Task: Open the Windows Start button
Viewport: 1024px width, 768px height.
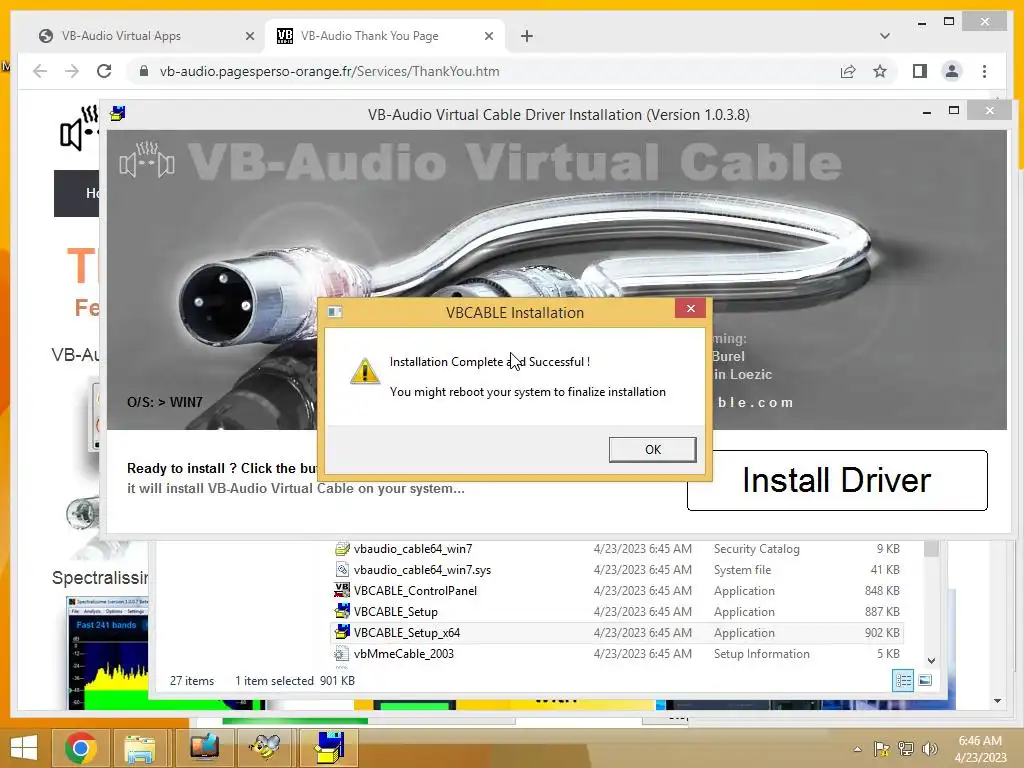Action: pyautogui.click(x=24, y=748)
